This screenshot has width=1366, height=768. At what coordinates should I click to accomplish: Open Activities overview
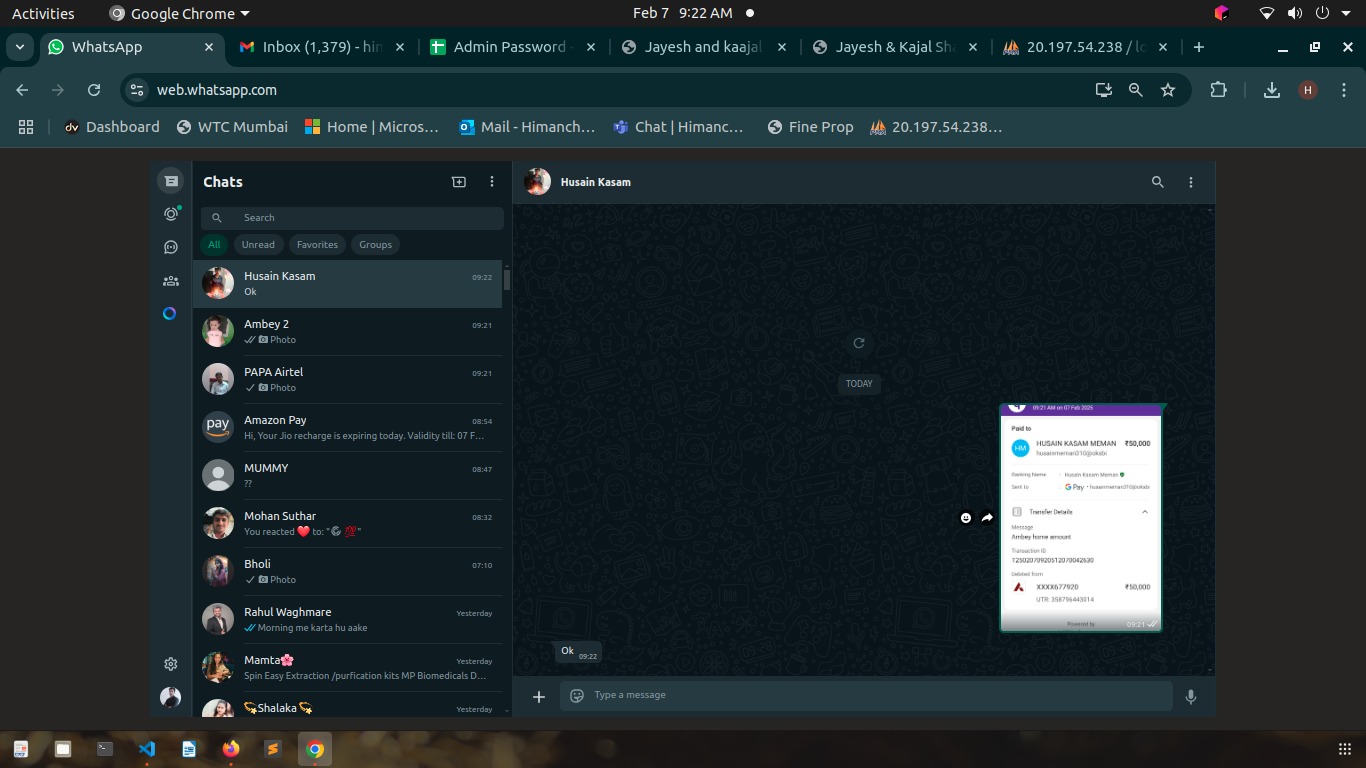pyautogui.click(x=43, y=13)
